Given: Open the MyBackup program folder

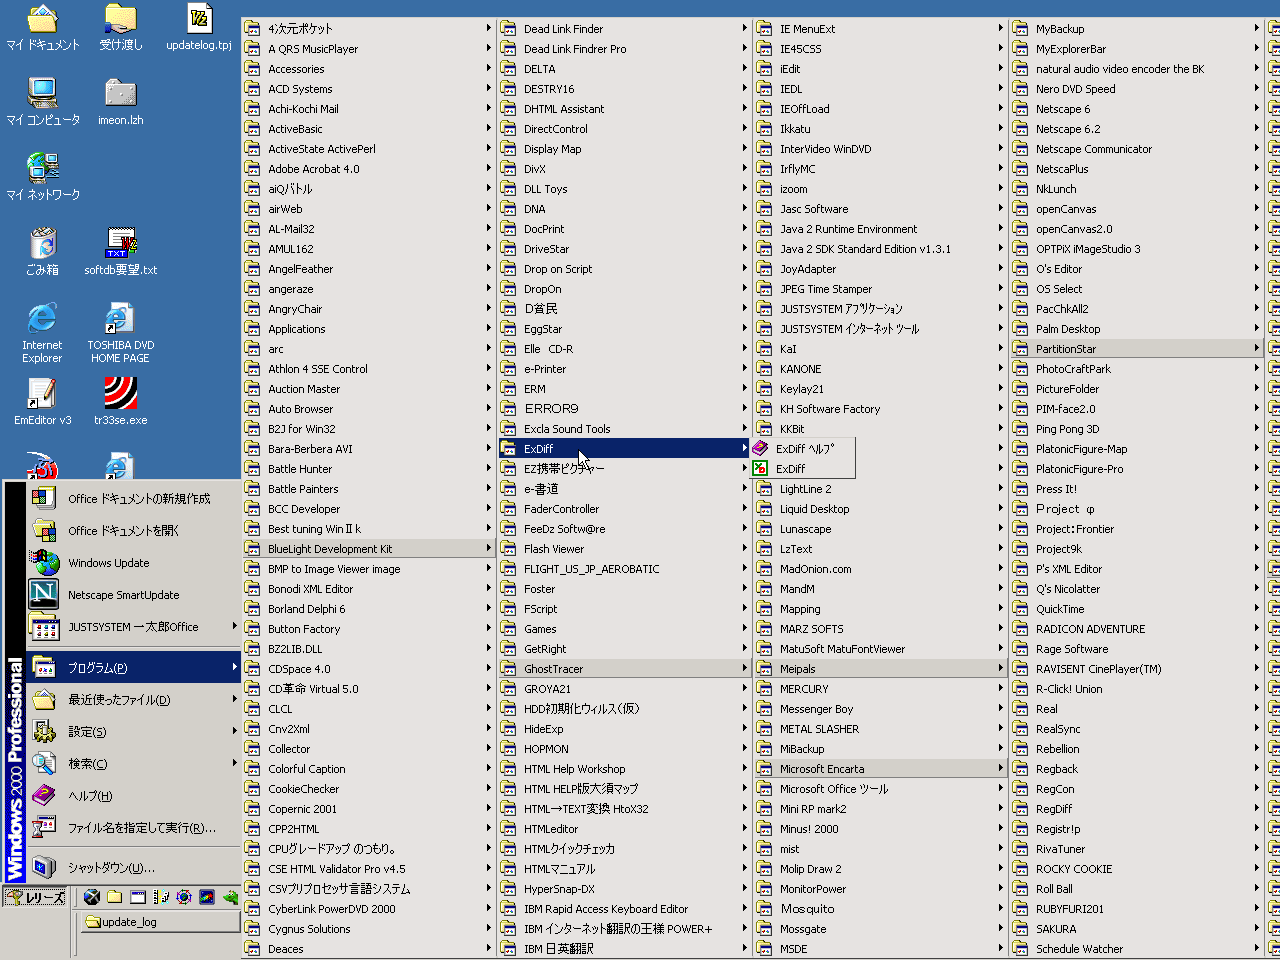Looking at the screenshot, I should 1137,28.
